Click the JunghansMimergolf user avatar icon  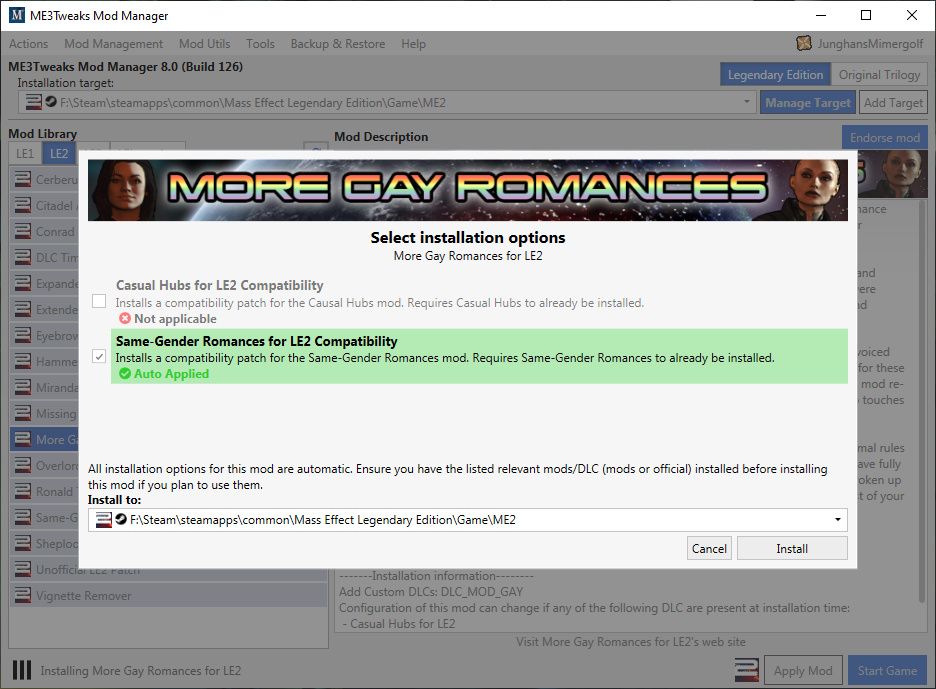804,43
